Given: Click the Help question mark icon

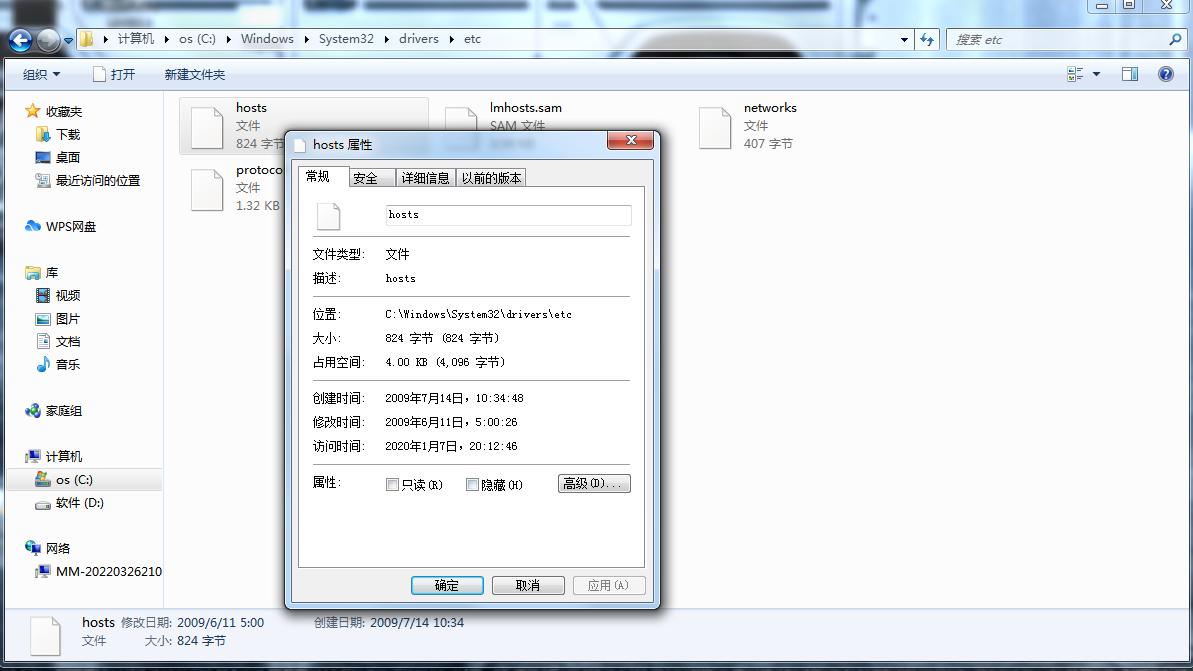Looking at the screenshot, I should 1166,73.
